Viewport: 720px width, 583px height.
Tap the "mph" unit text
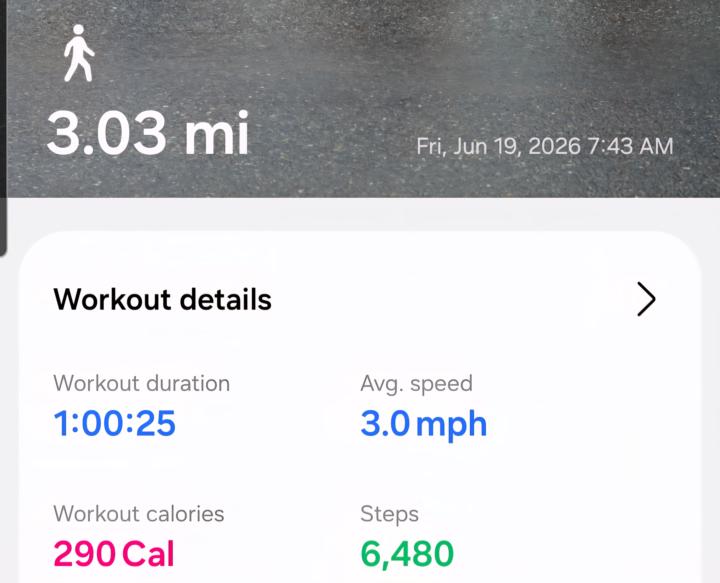point(451,426)
